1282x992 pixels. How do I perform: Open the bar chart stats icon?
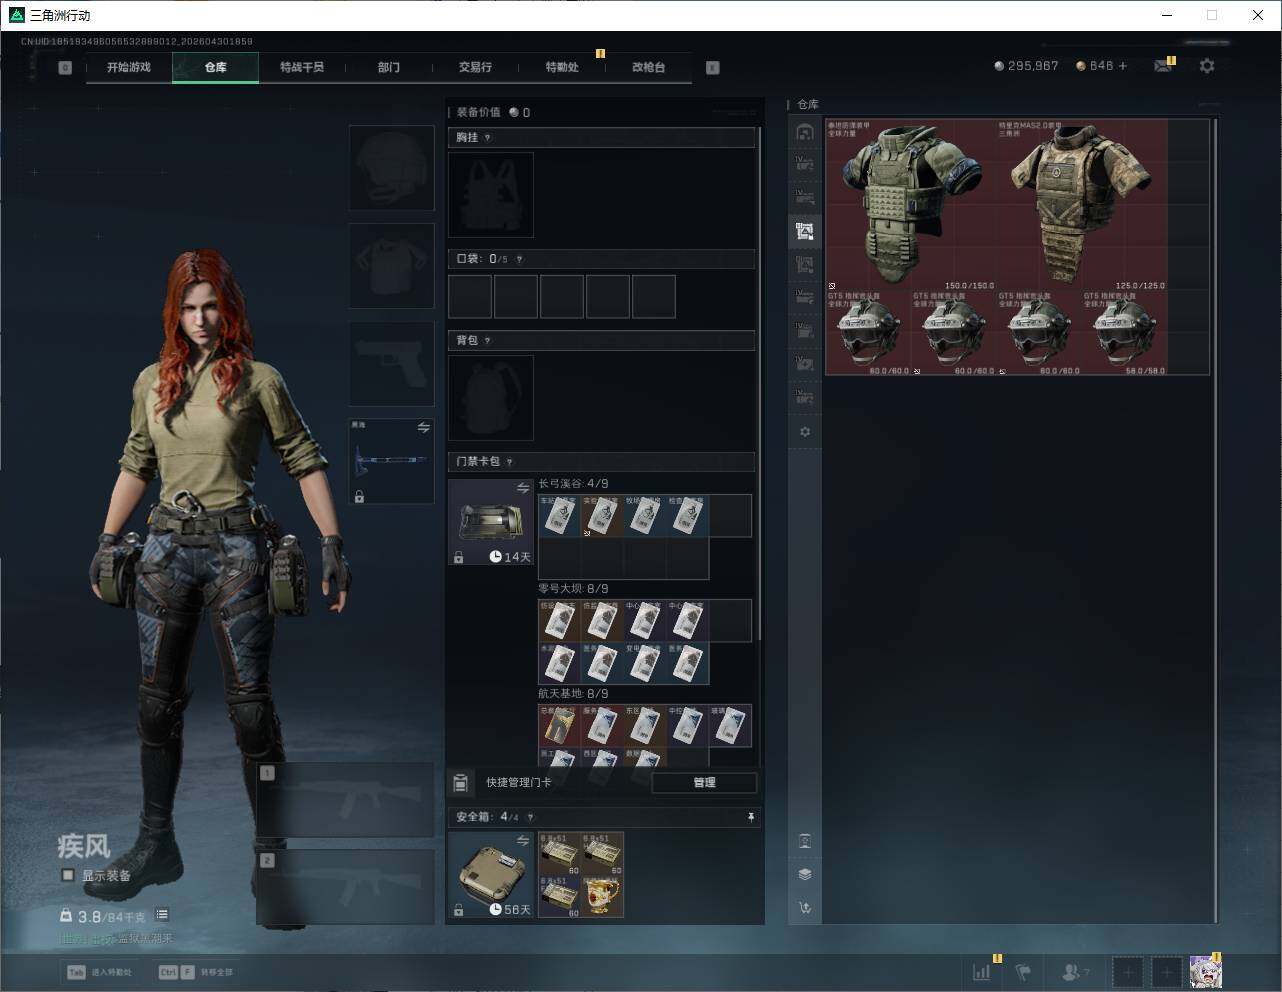point(982,972)
